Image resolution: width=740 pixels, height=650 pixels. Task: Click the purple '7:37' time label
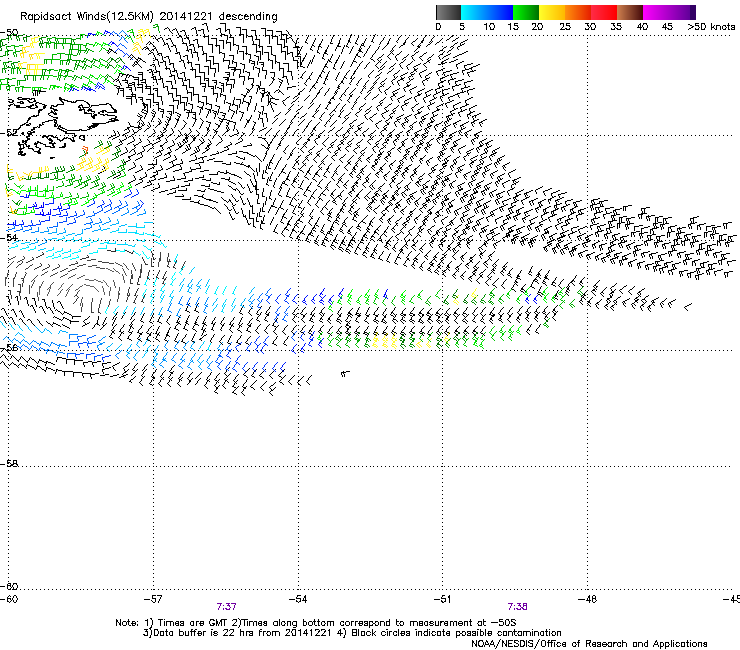[227, 607]
